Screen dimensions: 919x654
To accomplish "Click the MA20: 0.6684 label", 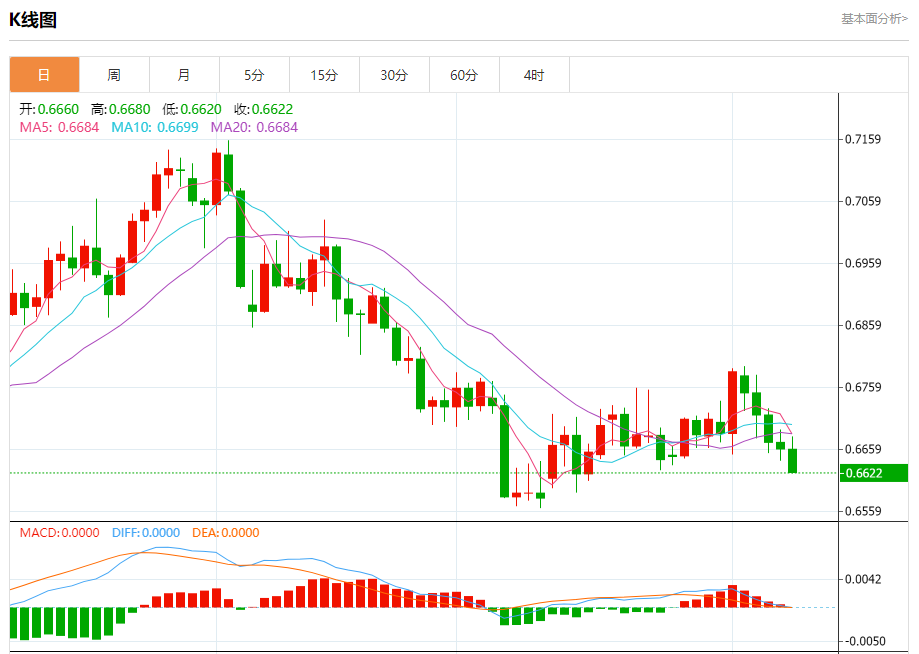I will [254, 127].
